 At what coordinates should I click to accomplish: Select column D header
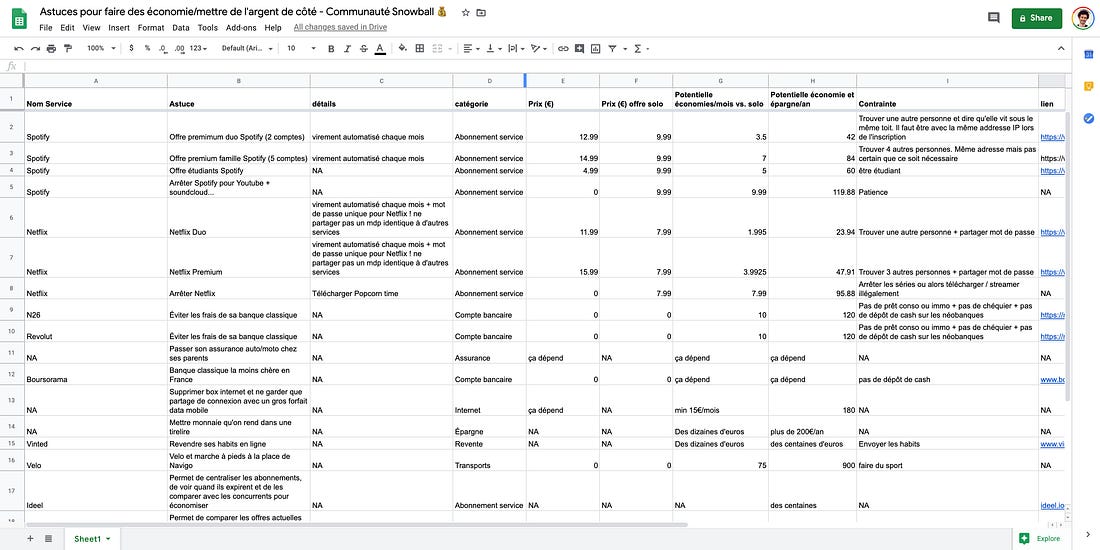[x=489, y=81]
